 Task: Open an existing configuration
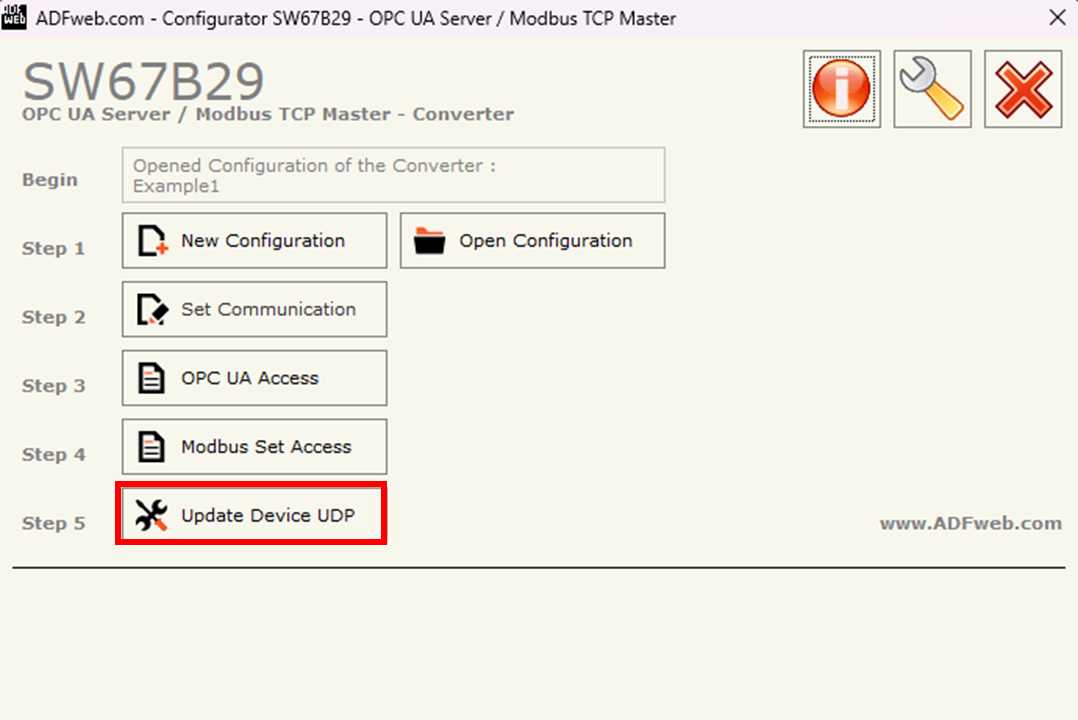point(532,240)
